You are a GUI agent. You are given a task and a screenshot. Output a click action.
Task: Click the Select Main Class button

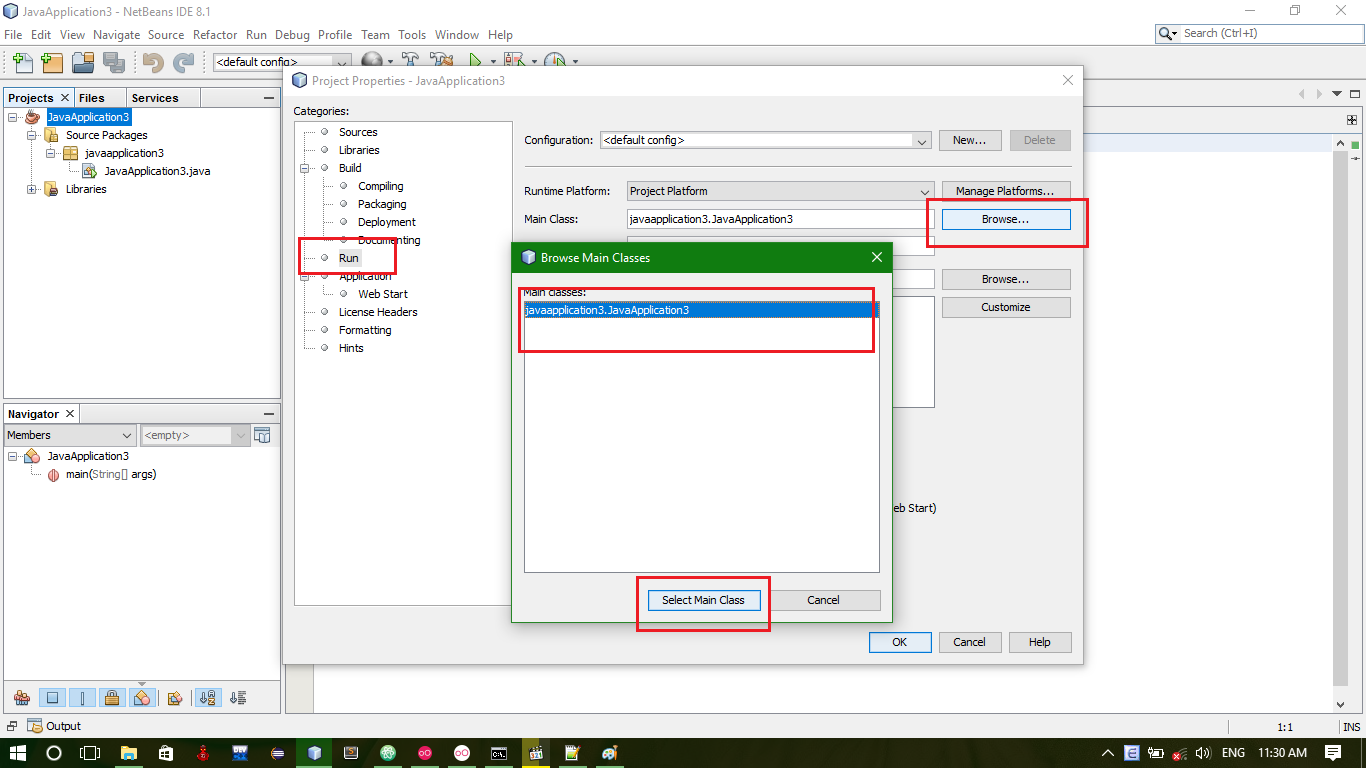click(x=703, y=600)
